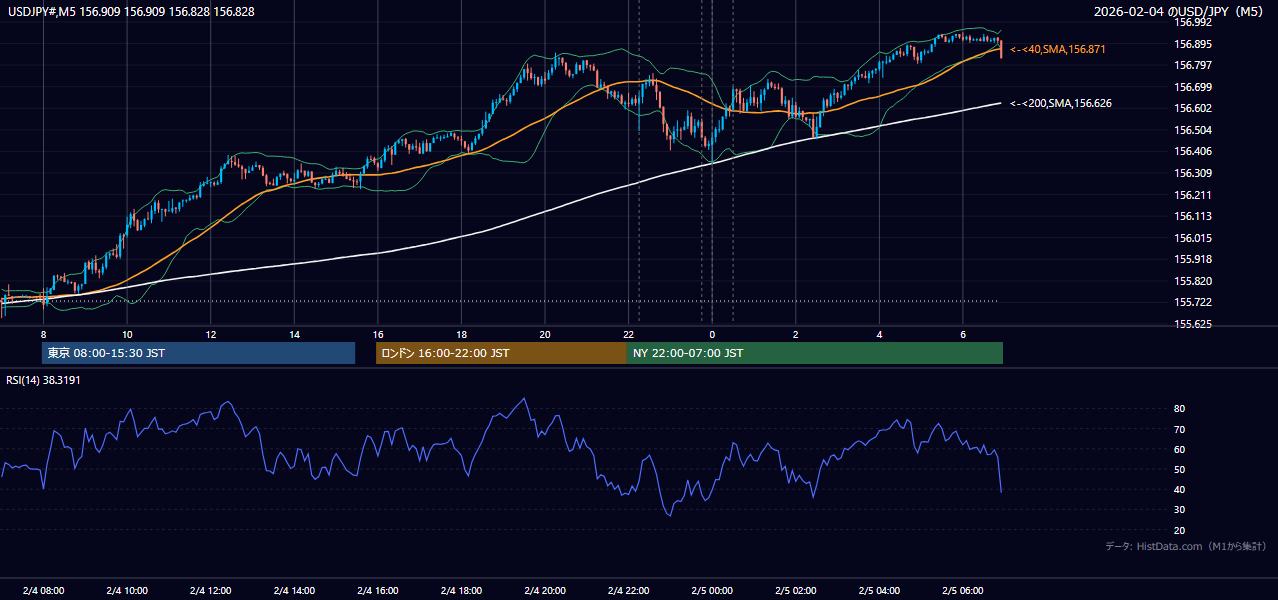1278x600 pixels.
Task: Select the 40 SMA 156.871 label
Action: [x=1058, y=49]
